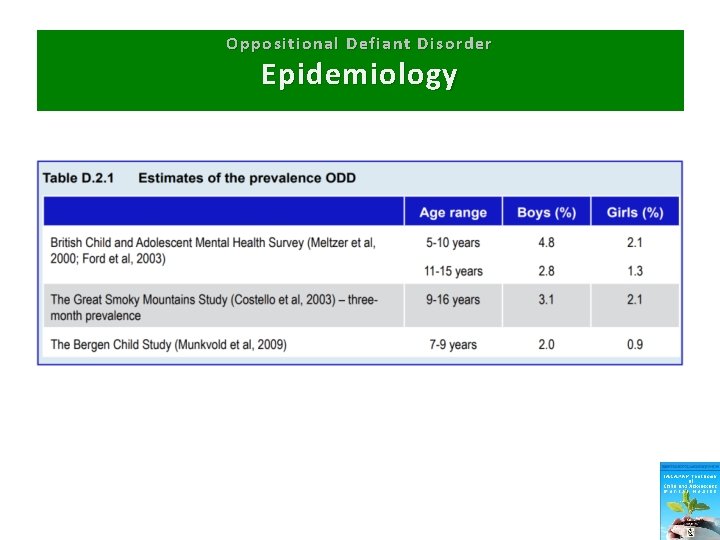Click the '5-10 years' age cell
Image resolution: width=720 pixels, height=540 pixels.
point(453,242)
